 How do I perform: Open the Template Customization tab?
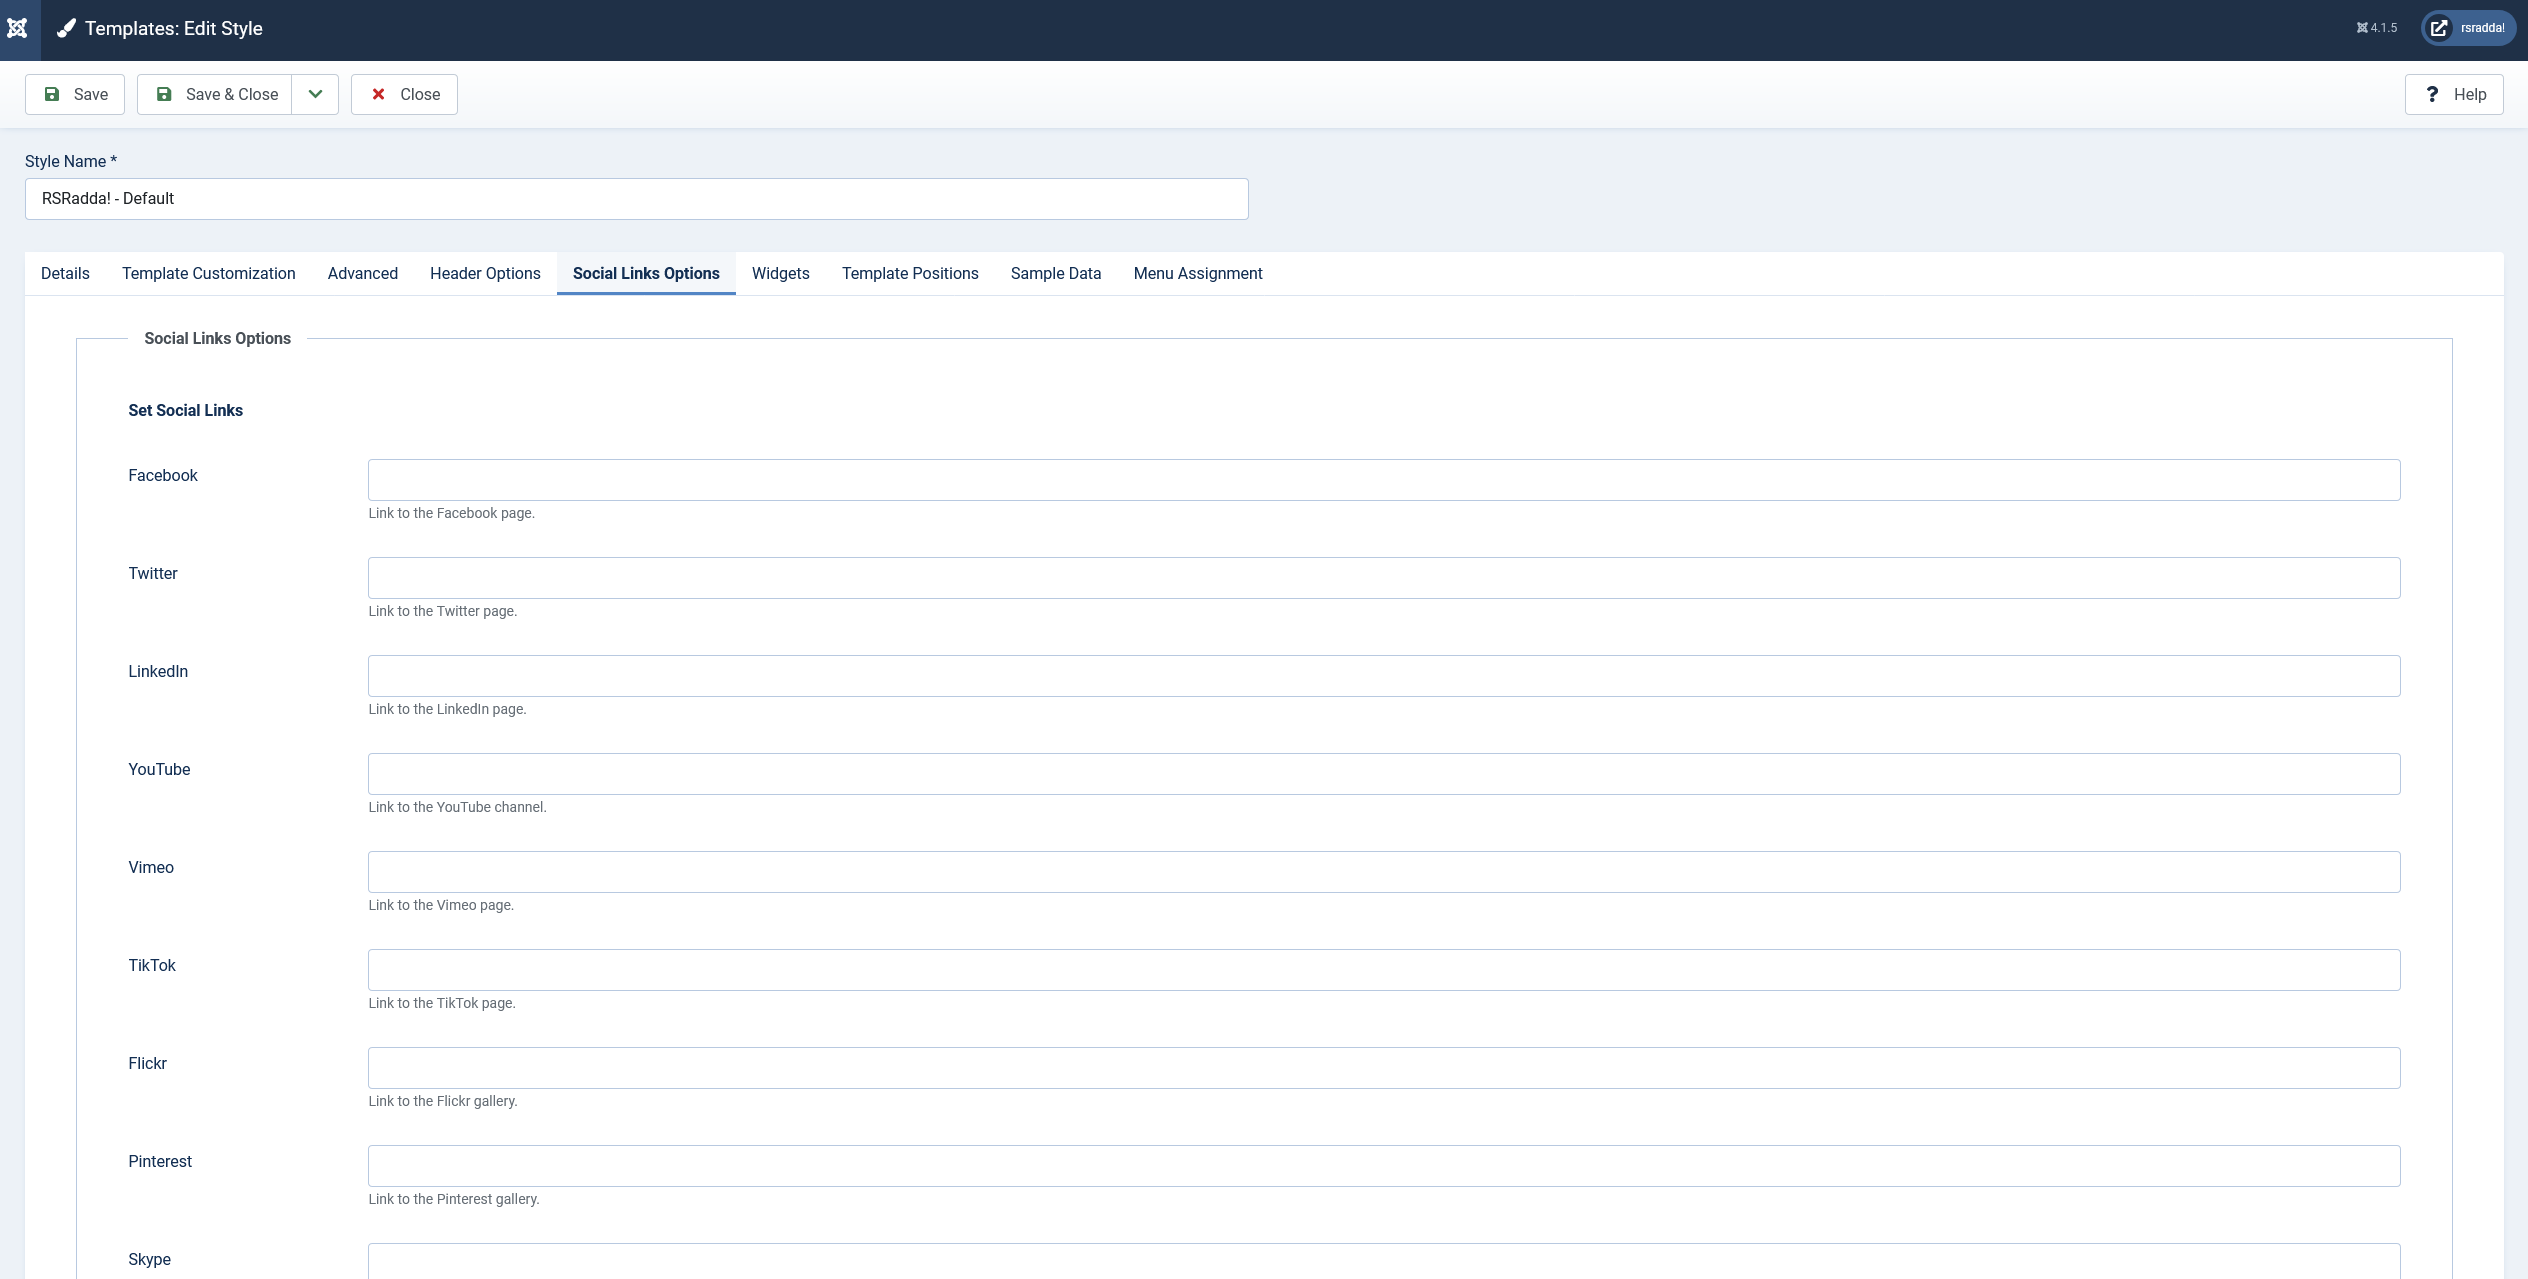[209, 274]
